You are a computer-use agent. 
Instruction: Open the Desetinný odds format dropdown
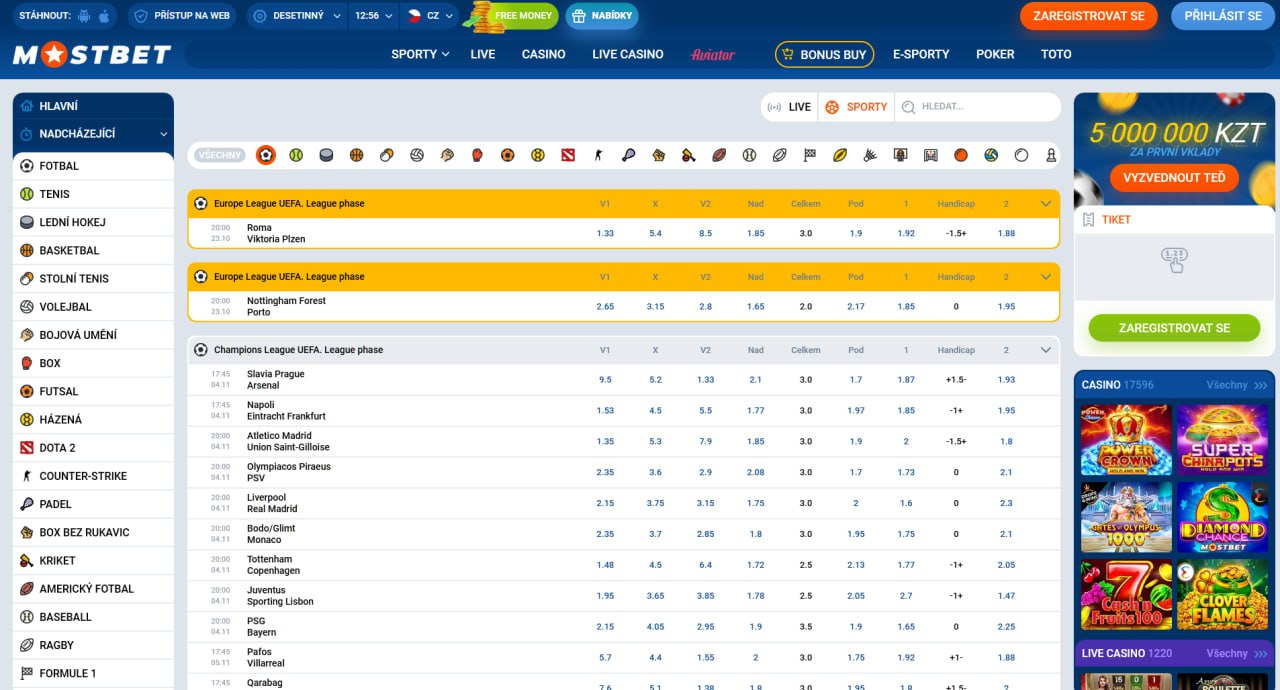tap(297, 16)
